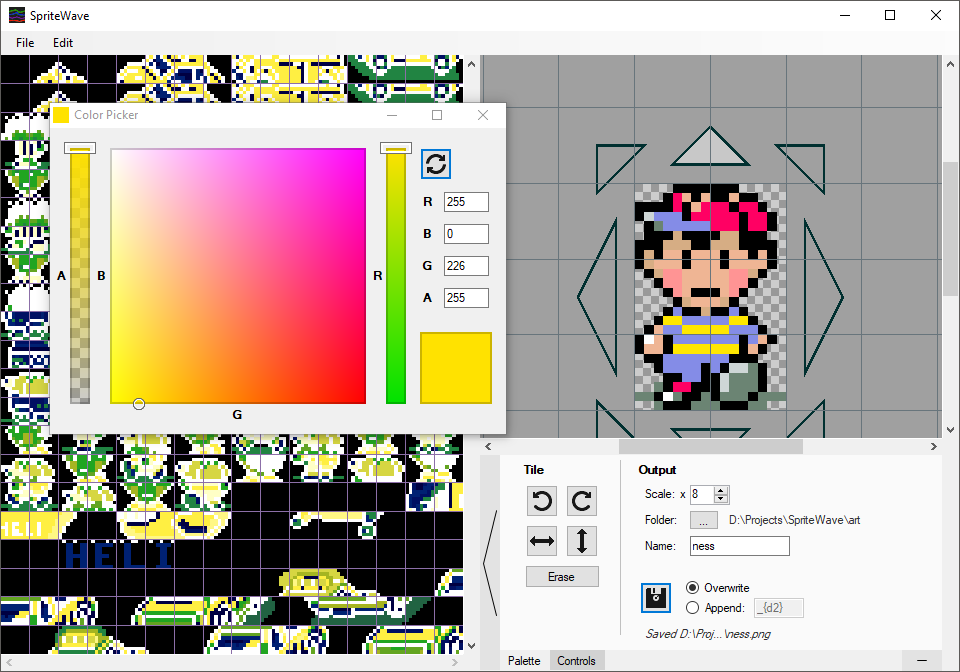Click the tileset horizontal scrollbar right arrow
The height and width of the screenshot is (672, 960).
click(x=454, y=662)
